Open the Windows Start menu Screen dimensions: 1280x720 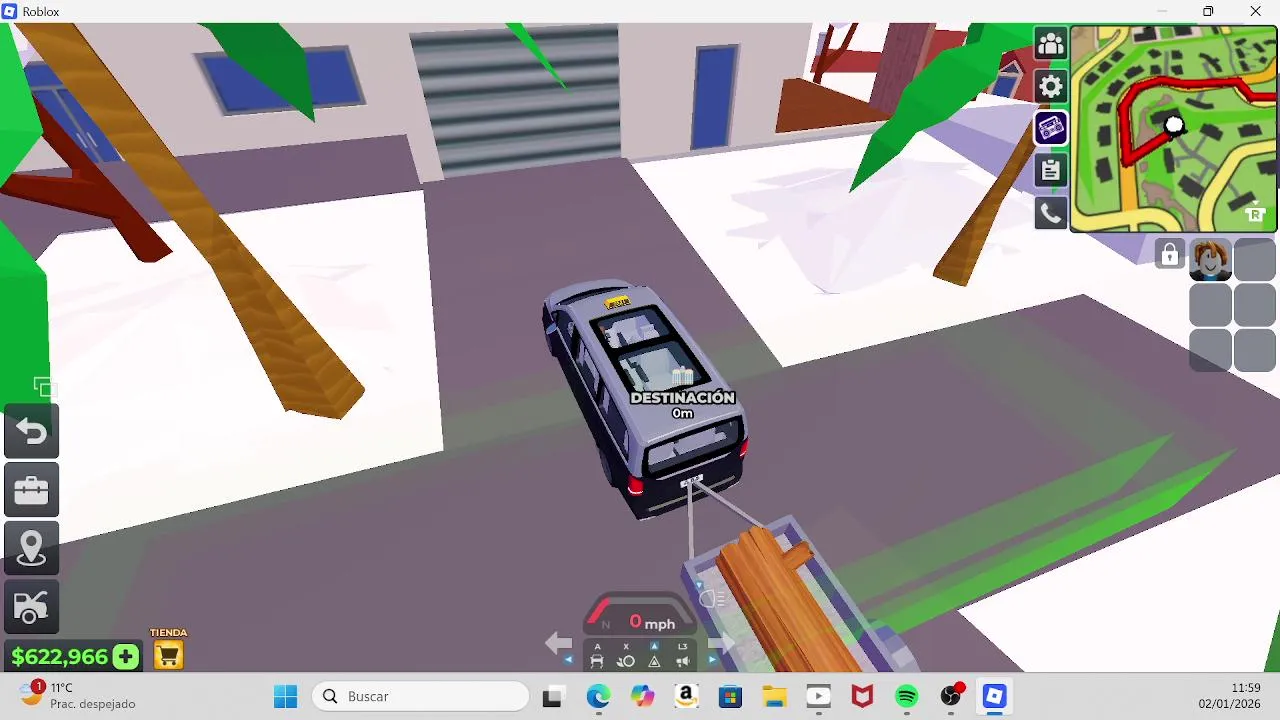285,696
